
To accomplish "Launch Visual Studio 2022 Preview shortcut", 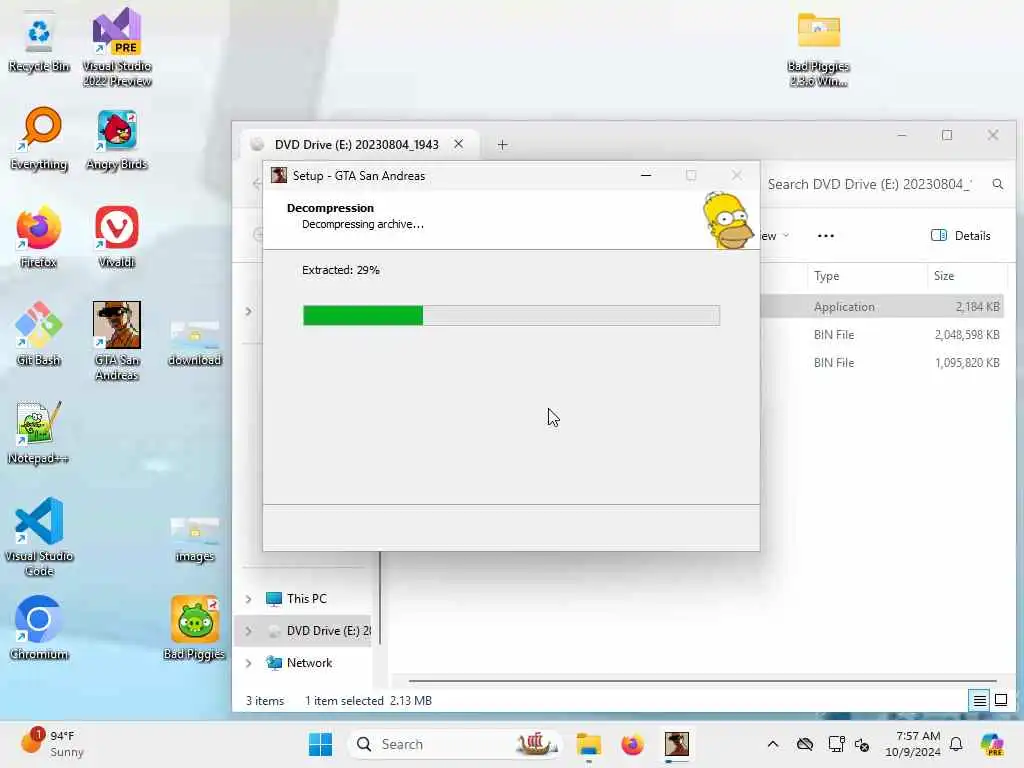I will pos(117,47).
